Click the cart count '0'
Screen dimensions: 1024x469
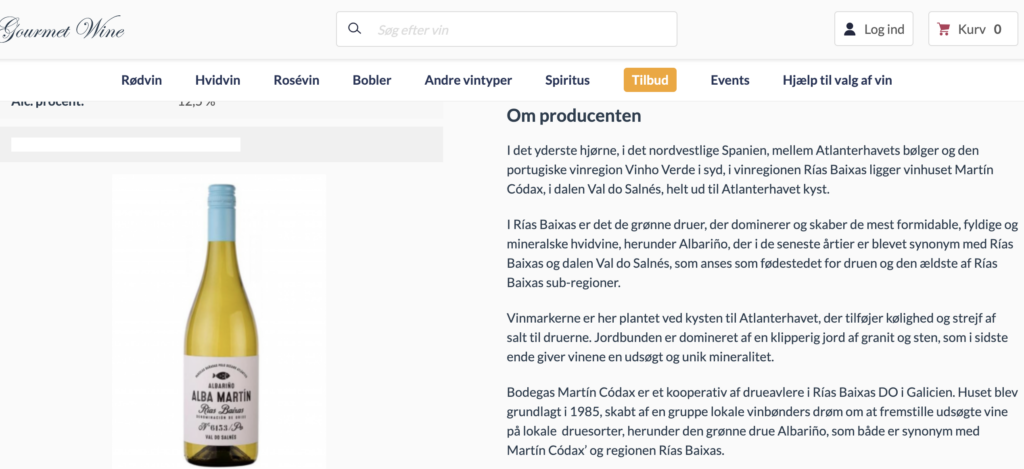pos(997,29)
